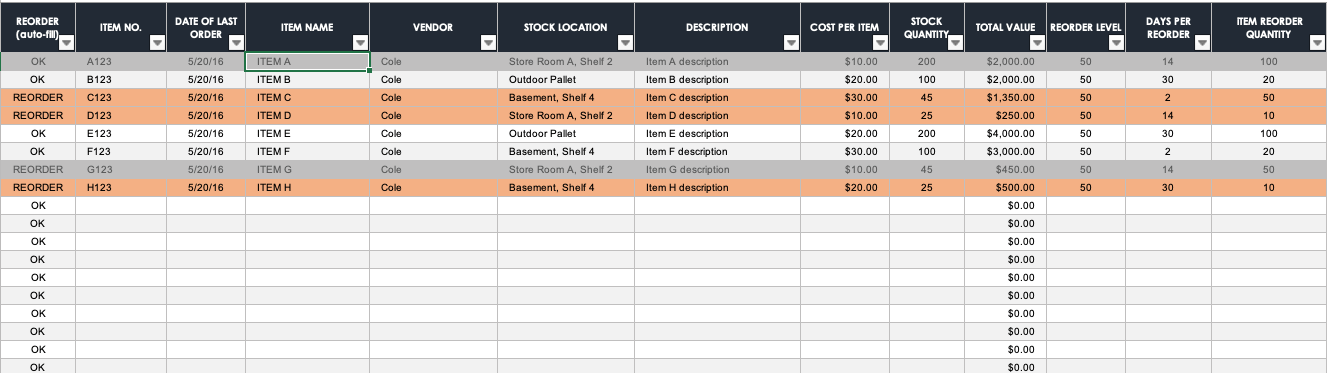Select the selected ITEM A name cell
Image resolution: width=1327 pixels, height=373 pixels.
pos(307,62)
